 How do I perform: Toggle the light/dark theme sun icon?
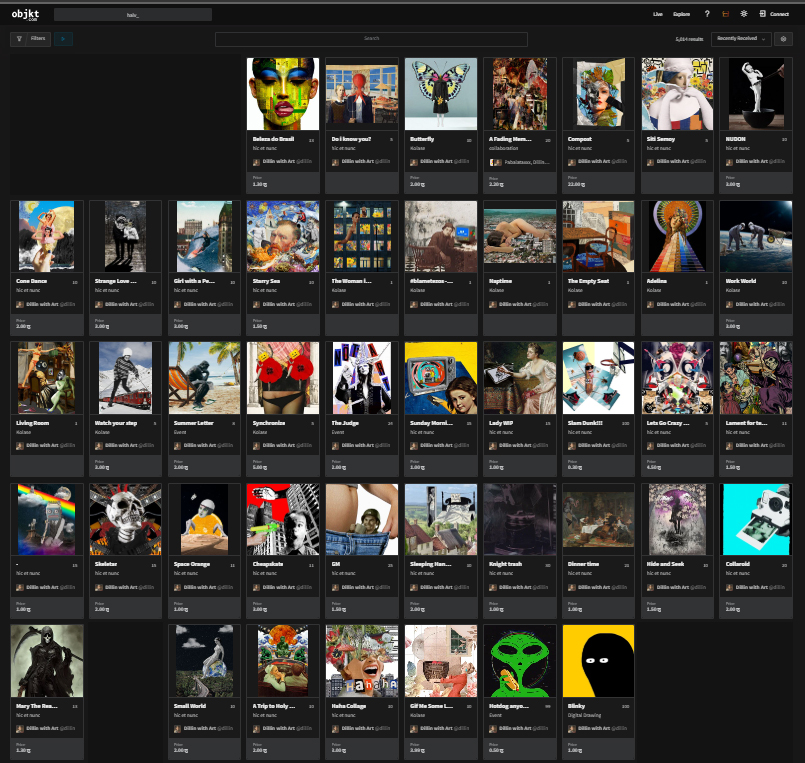pyautogui.click(x=743, y=14)
